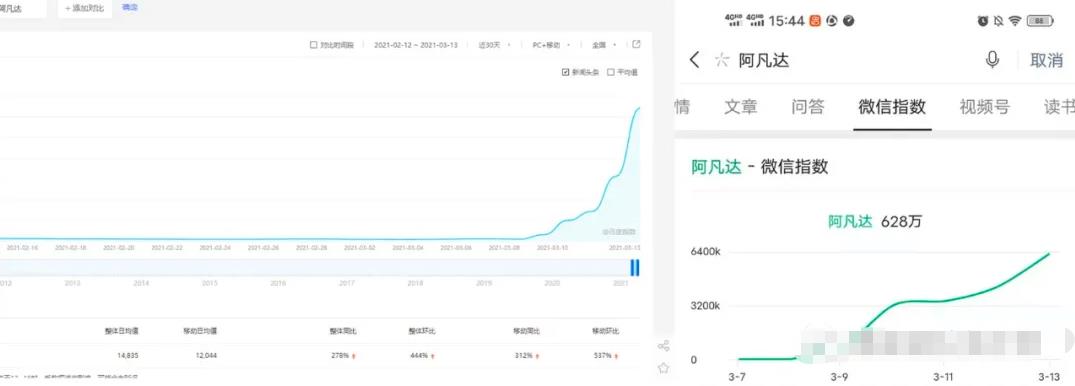
Task: Tap the 取消 cancel button
Action: (x=1047, y=60)
